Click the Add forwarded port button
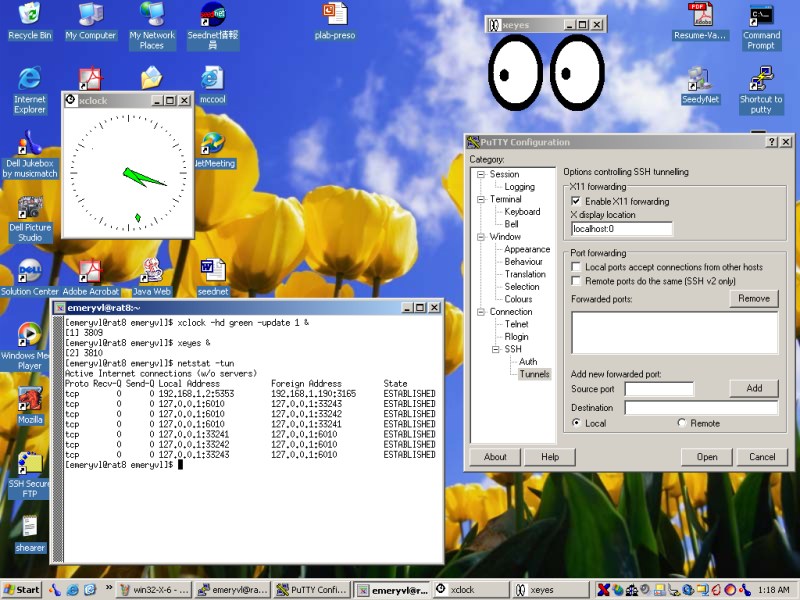This screenshot has width=800, height=600. coord(753,388)
